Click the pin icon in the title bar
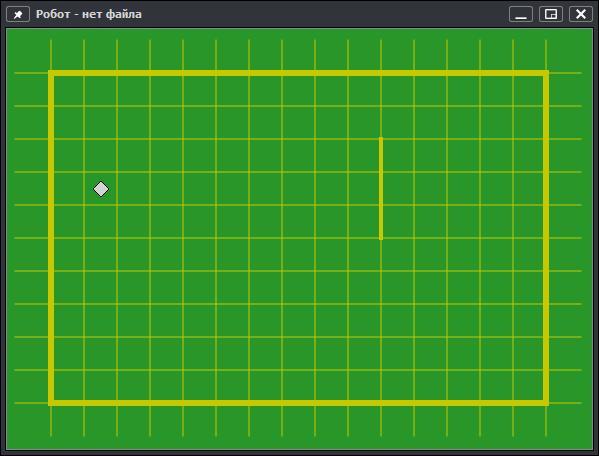Image resolution: width=599 pixels, height=456 pixels. [18, 15]
